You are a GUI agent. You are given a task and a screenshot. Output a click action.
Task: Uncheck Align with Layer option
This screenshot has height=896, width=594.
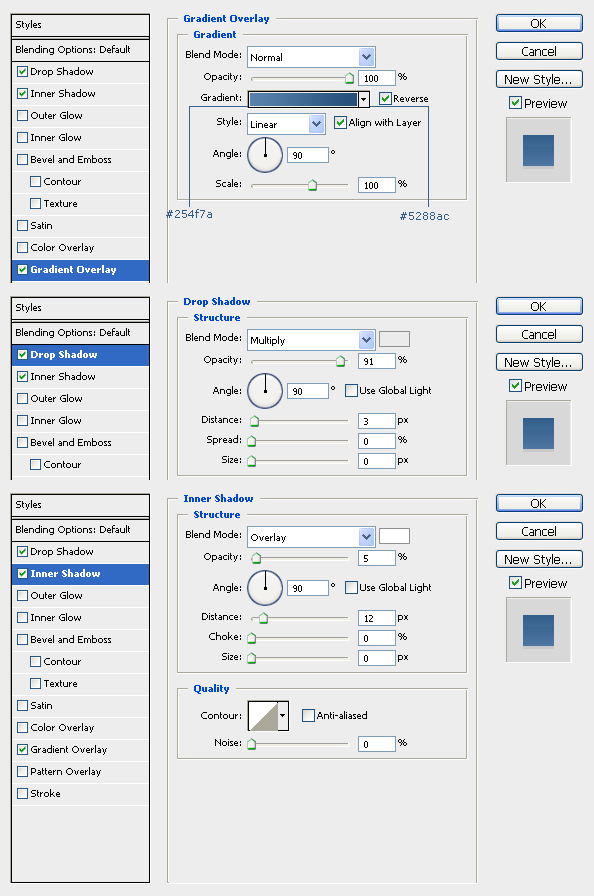340,122
